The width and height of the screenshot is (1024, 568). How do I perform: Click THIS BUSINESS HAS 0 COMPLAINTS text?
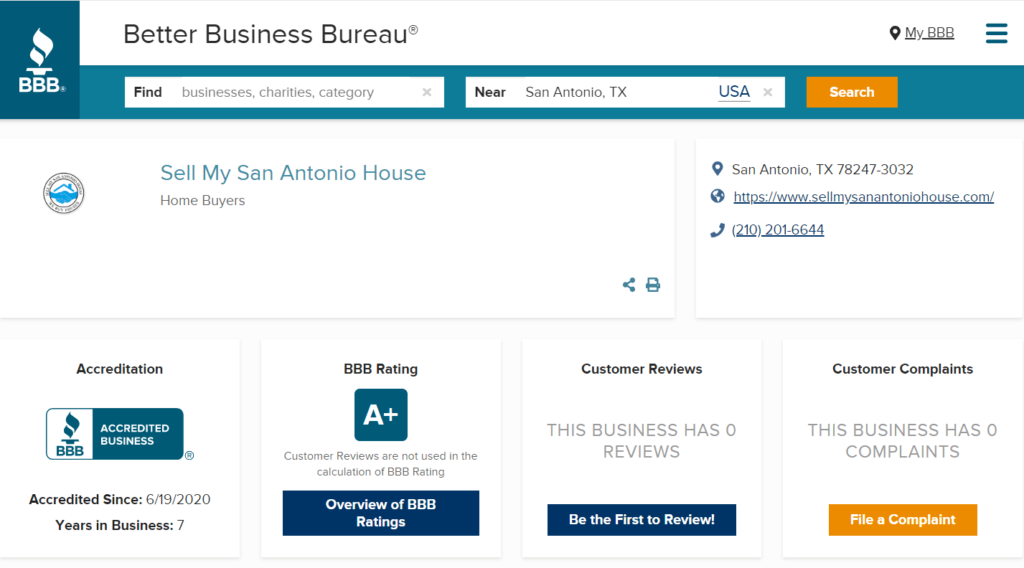click(903, 441)
